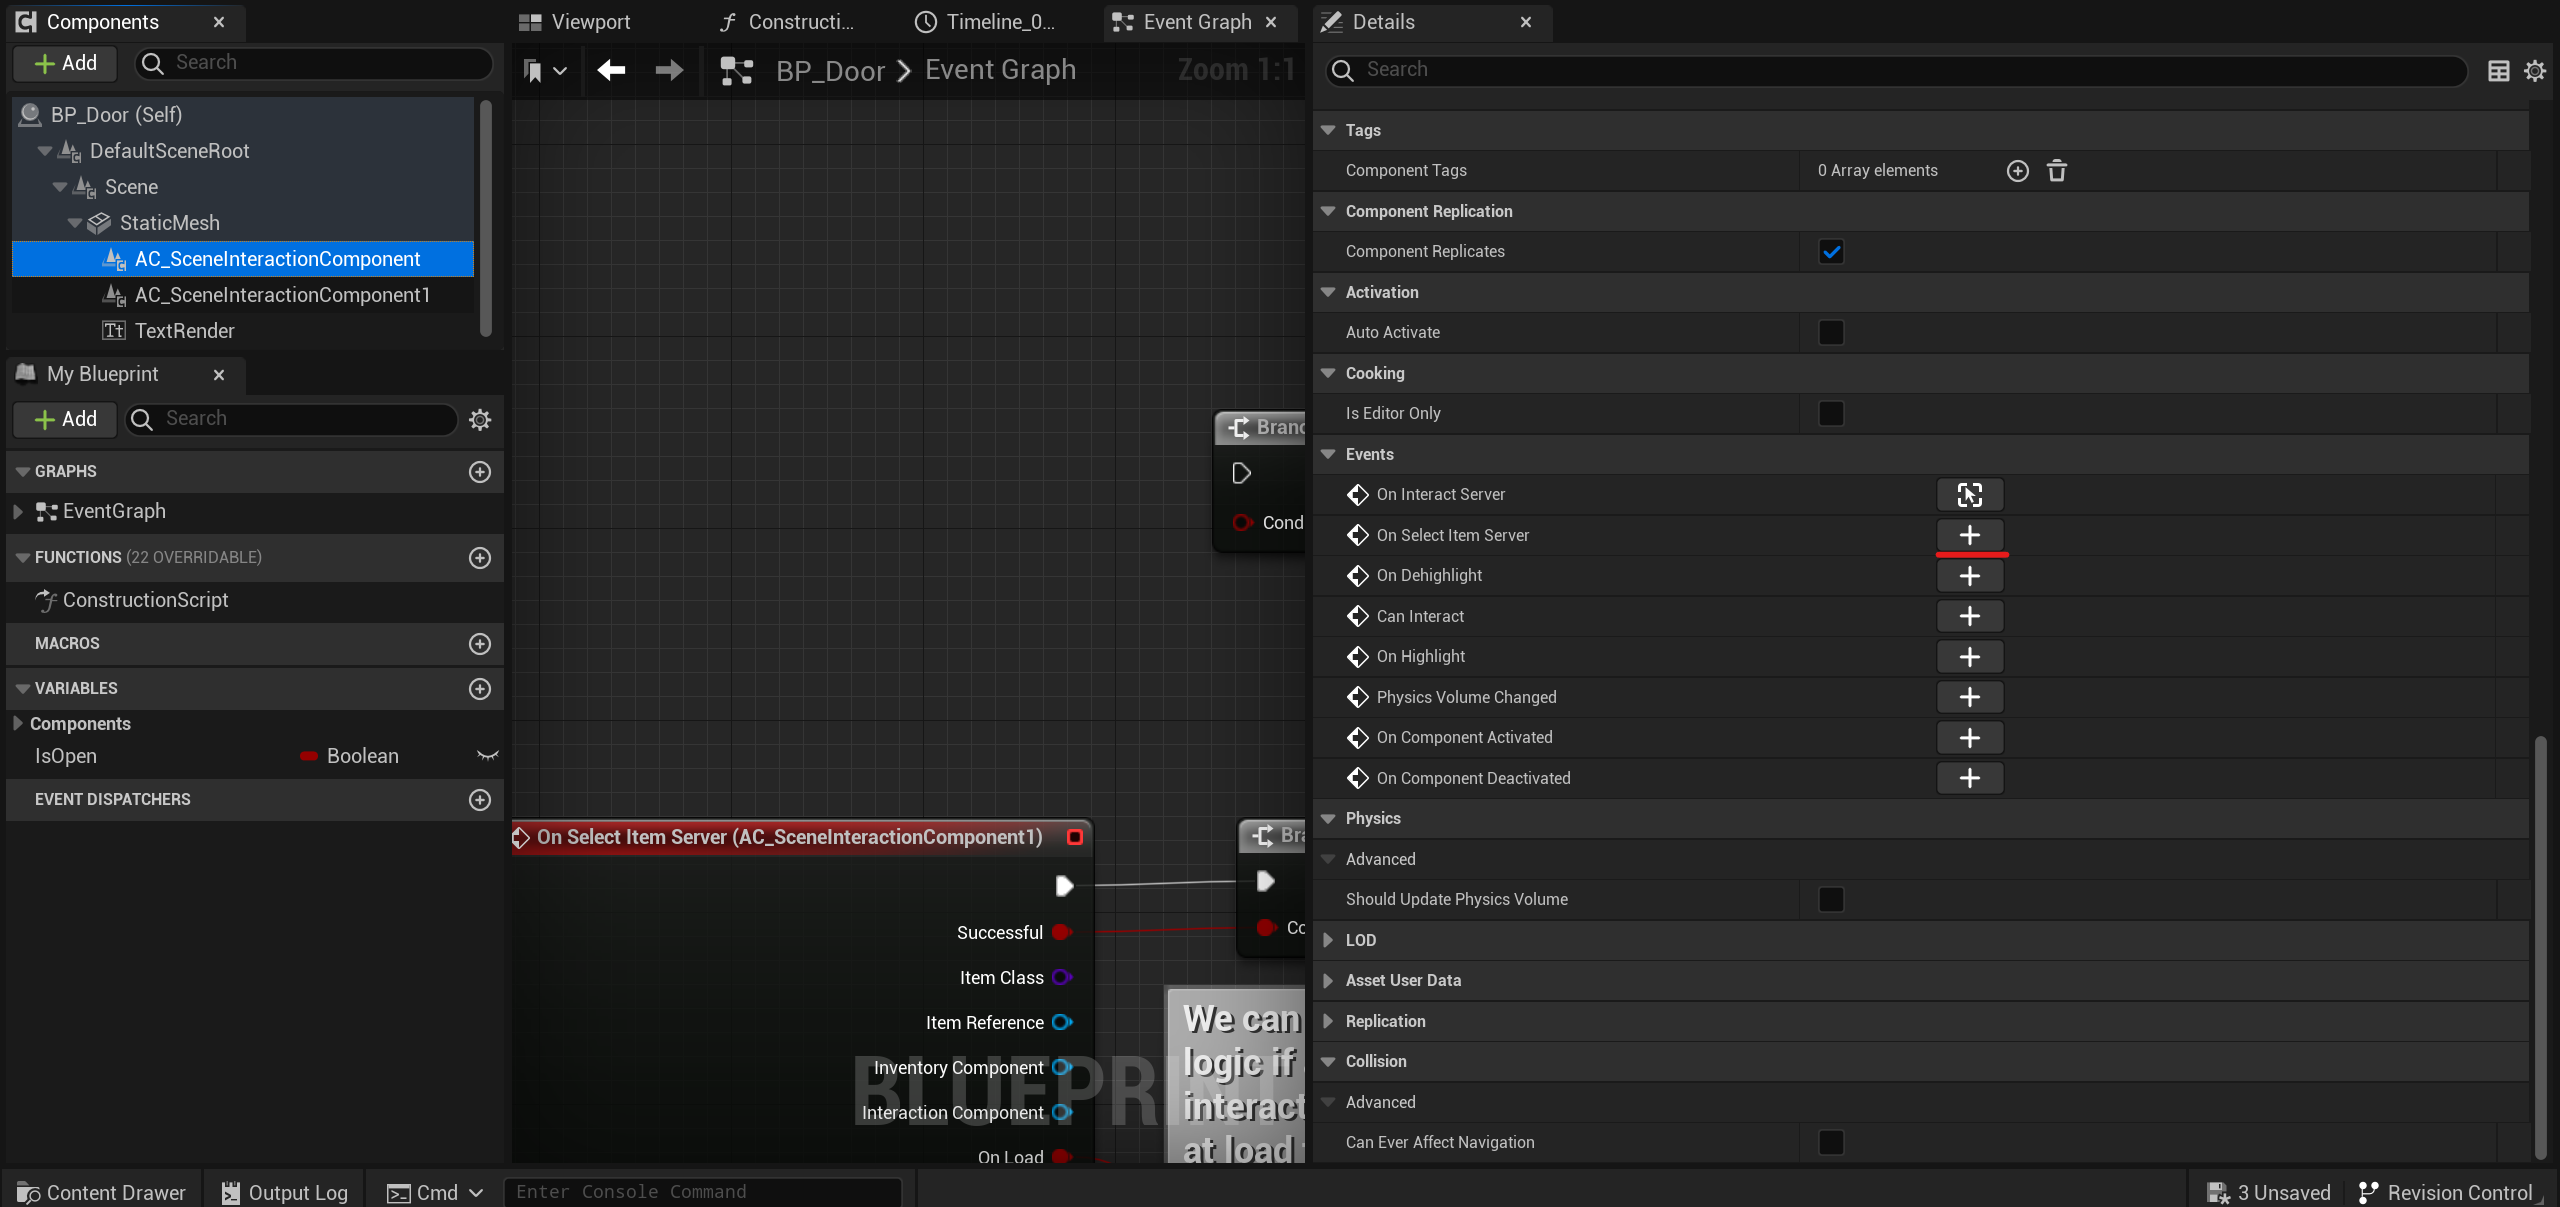This screenshot has height=1207, width=2560.
Task: Add On Component Deactivated event
Action: click(1970, 778)
